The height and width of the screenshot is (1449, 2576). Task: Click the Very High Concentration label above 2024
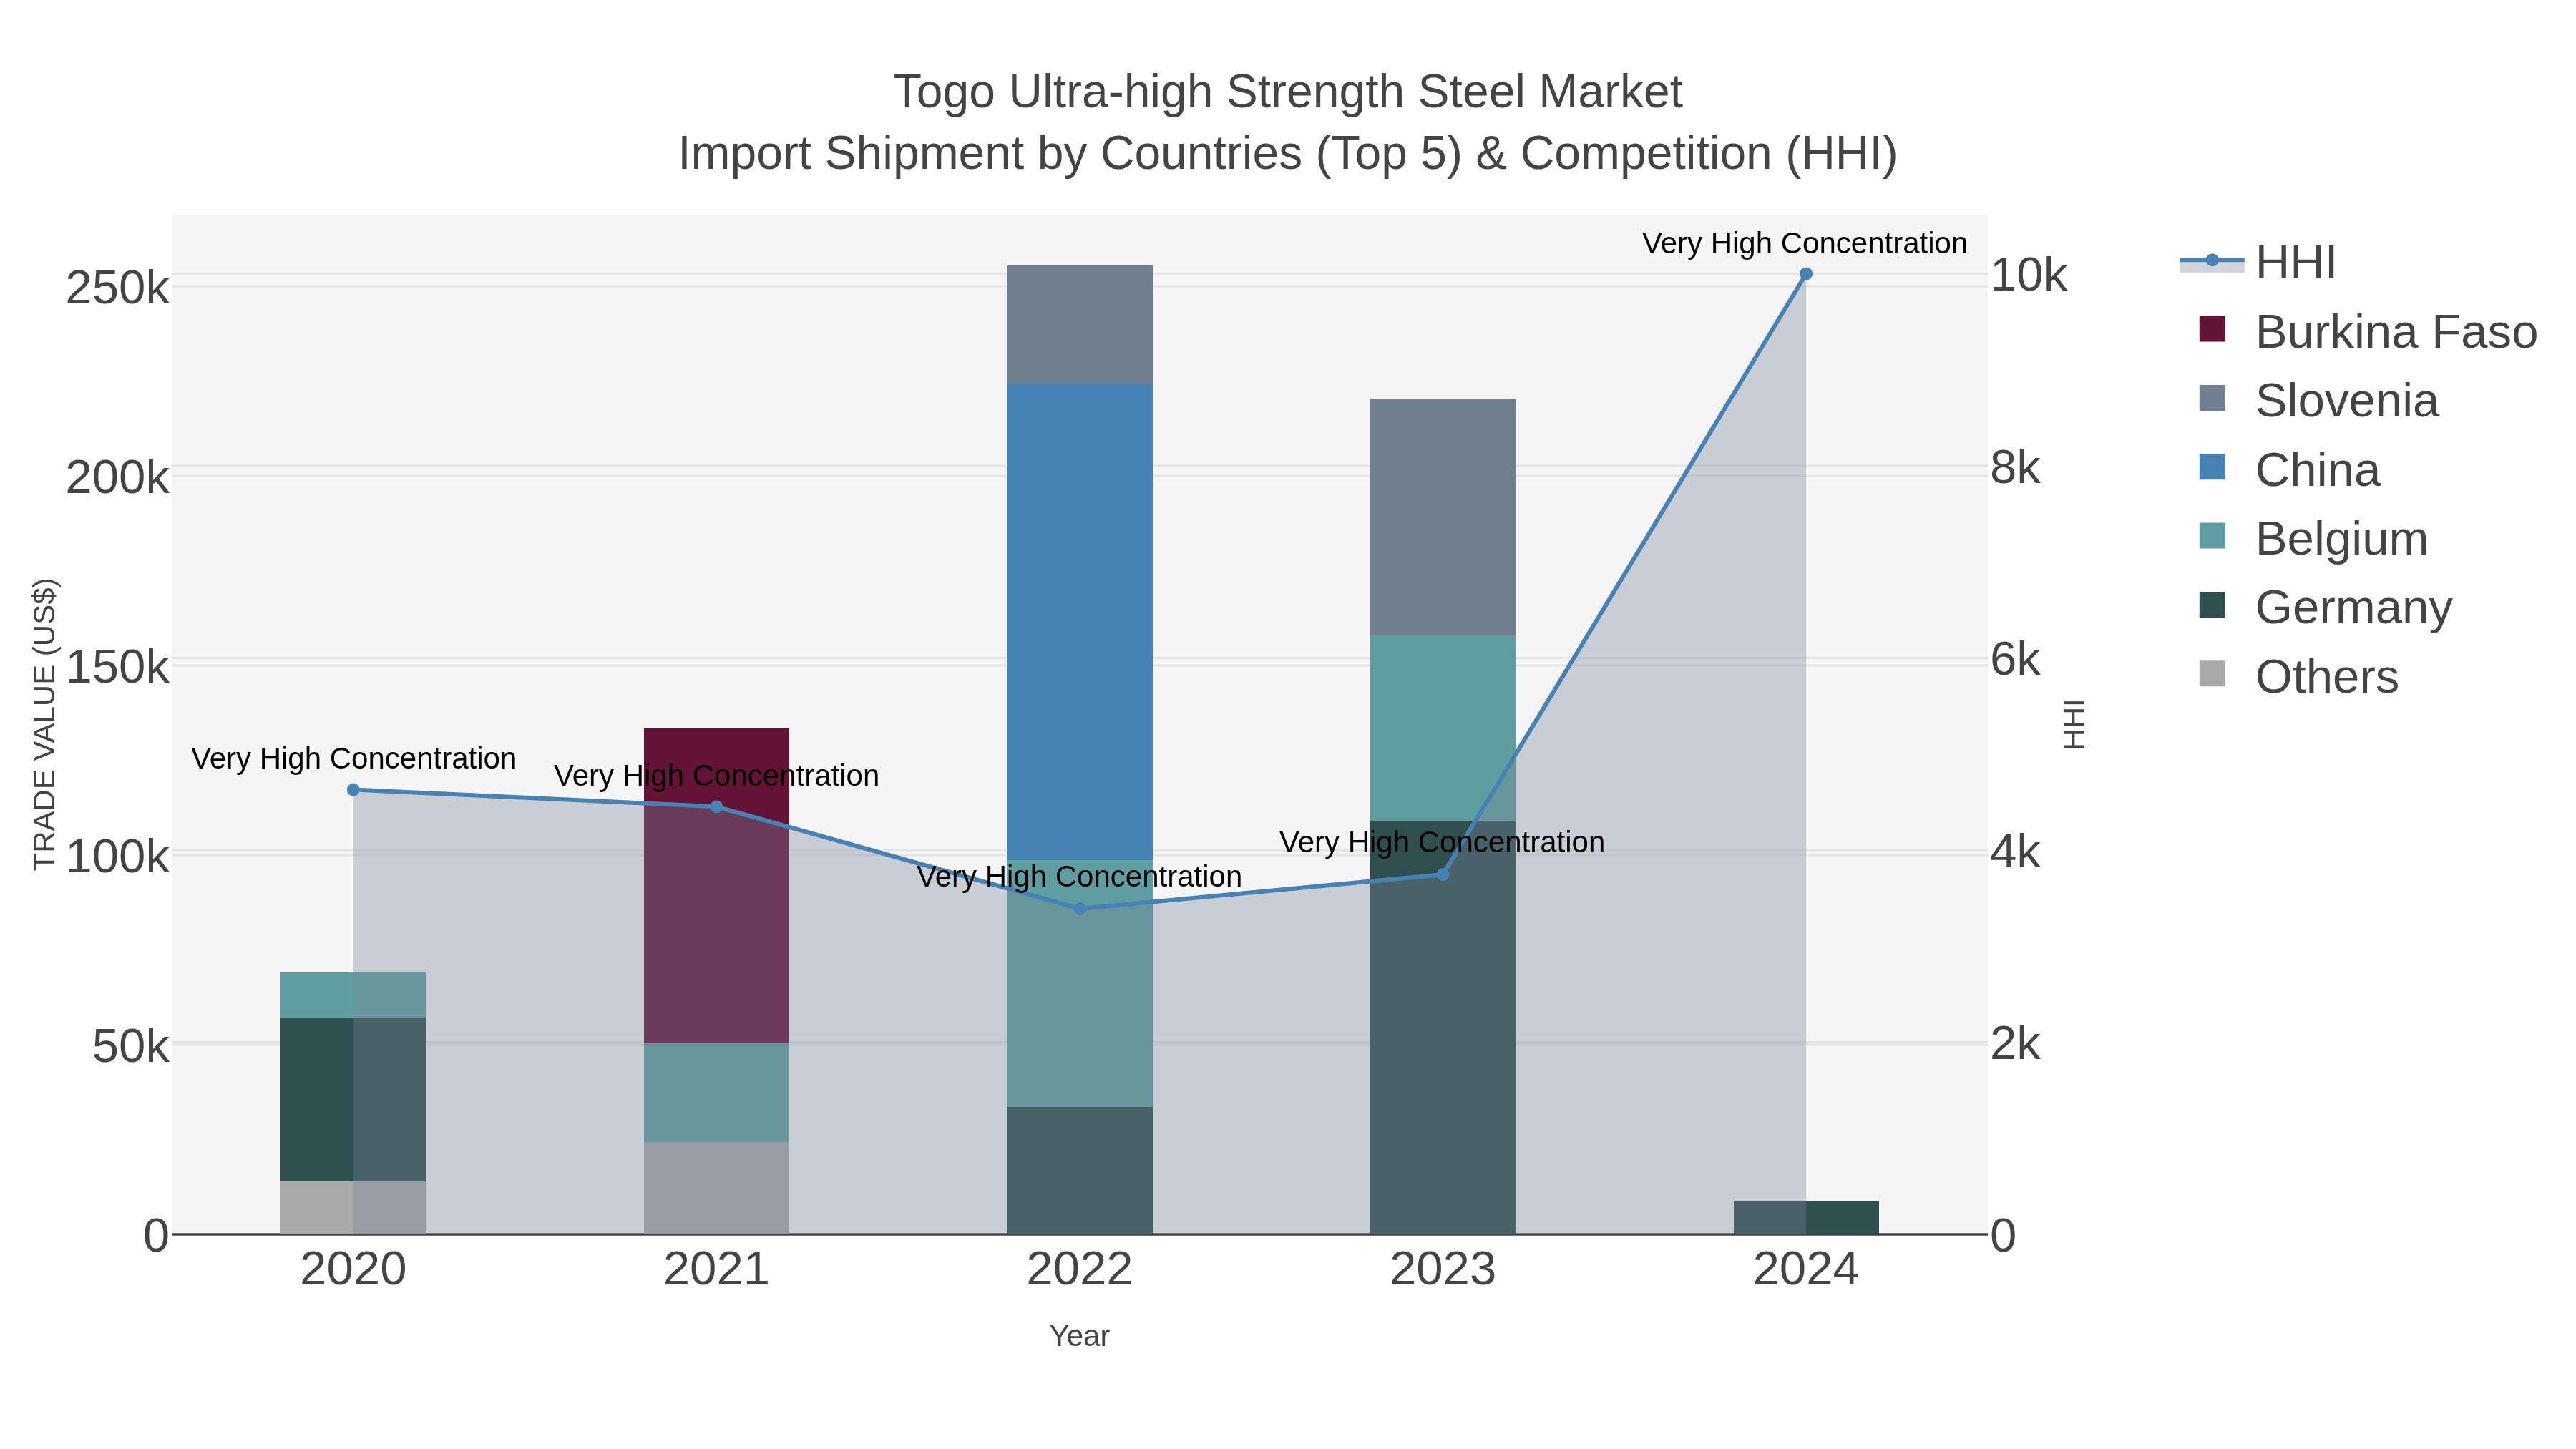[x=1805, y=243]
